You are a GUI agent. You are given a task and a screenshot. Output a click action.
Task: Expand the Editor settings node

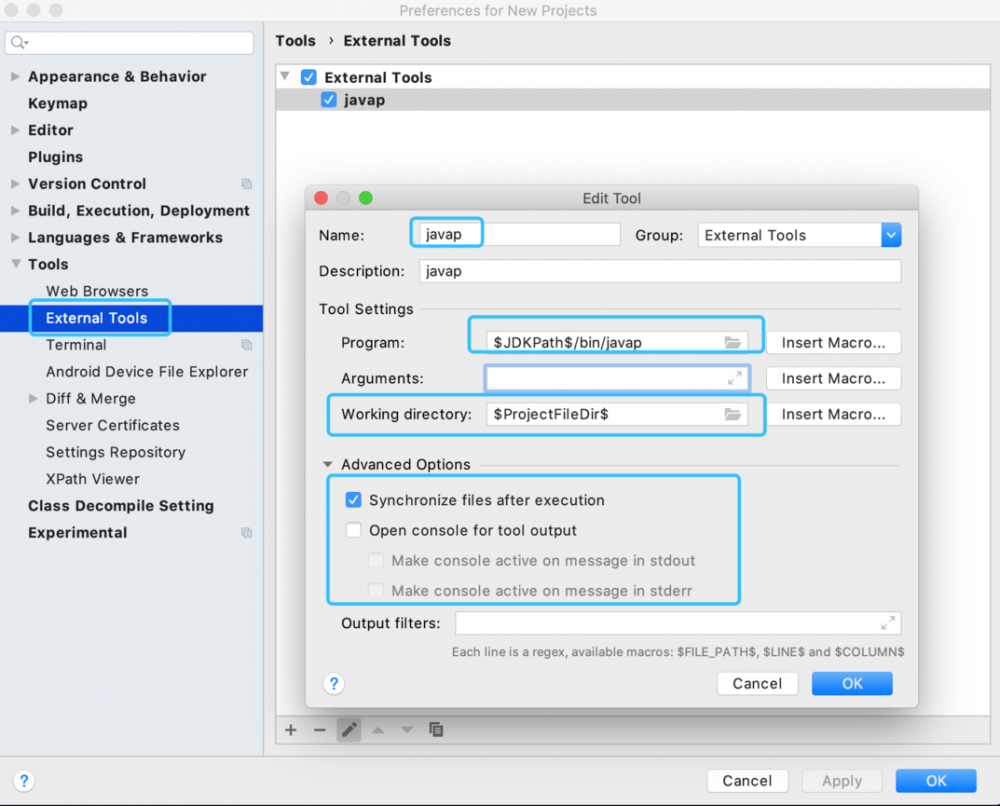15,130
